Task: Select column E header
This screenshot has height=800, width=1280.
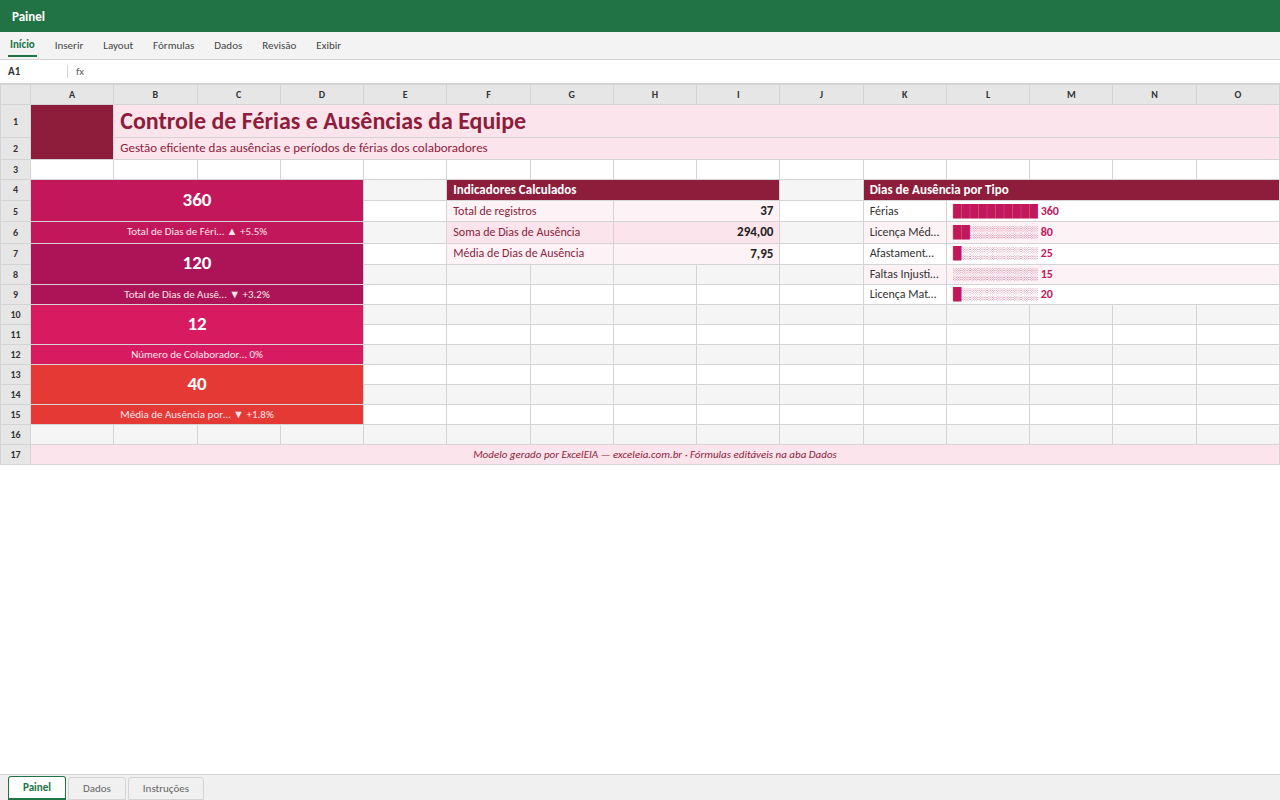Action: 405,95
